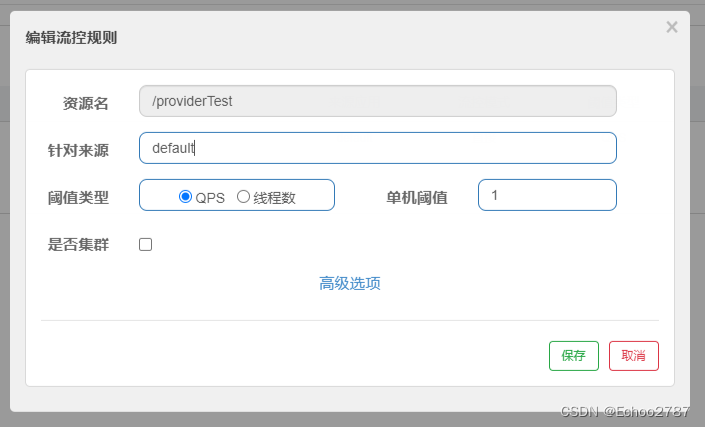Edit the 单机阈值 threshold value field

547,195
